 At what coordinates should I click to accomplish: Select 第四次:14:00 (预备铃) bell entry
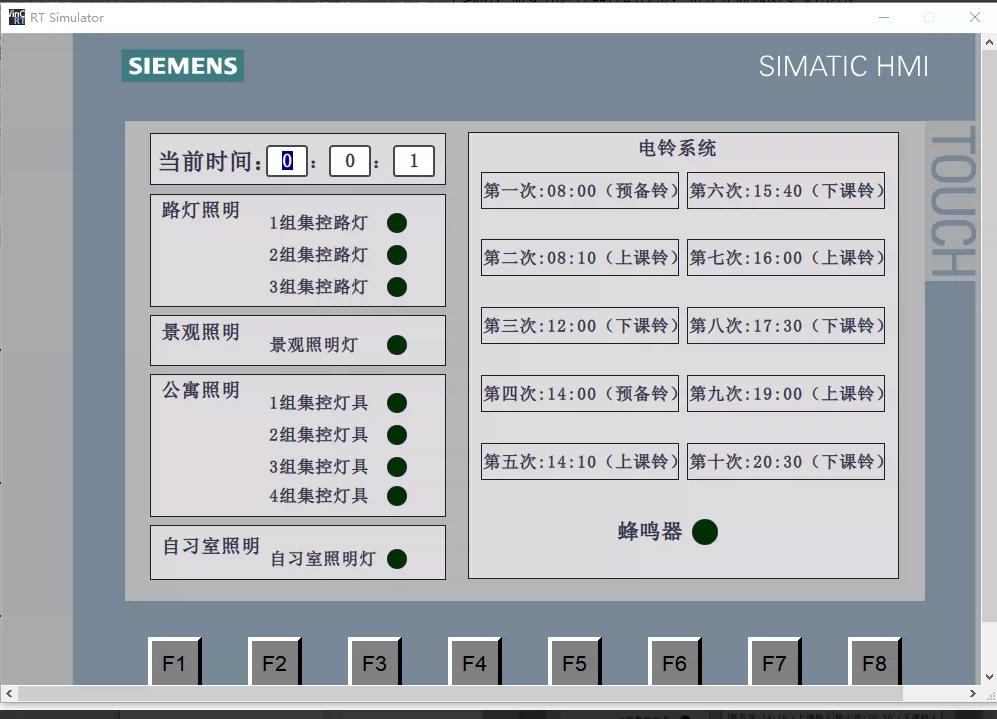coord(580,394)
